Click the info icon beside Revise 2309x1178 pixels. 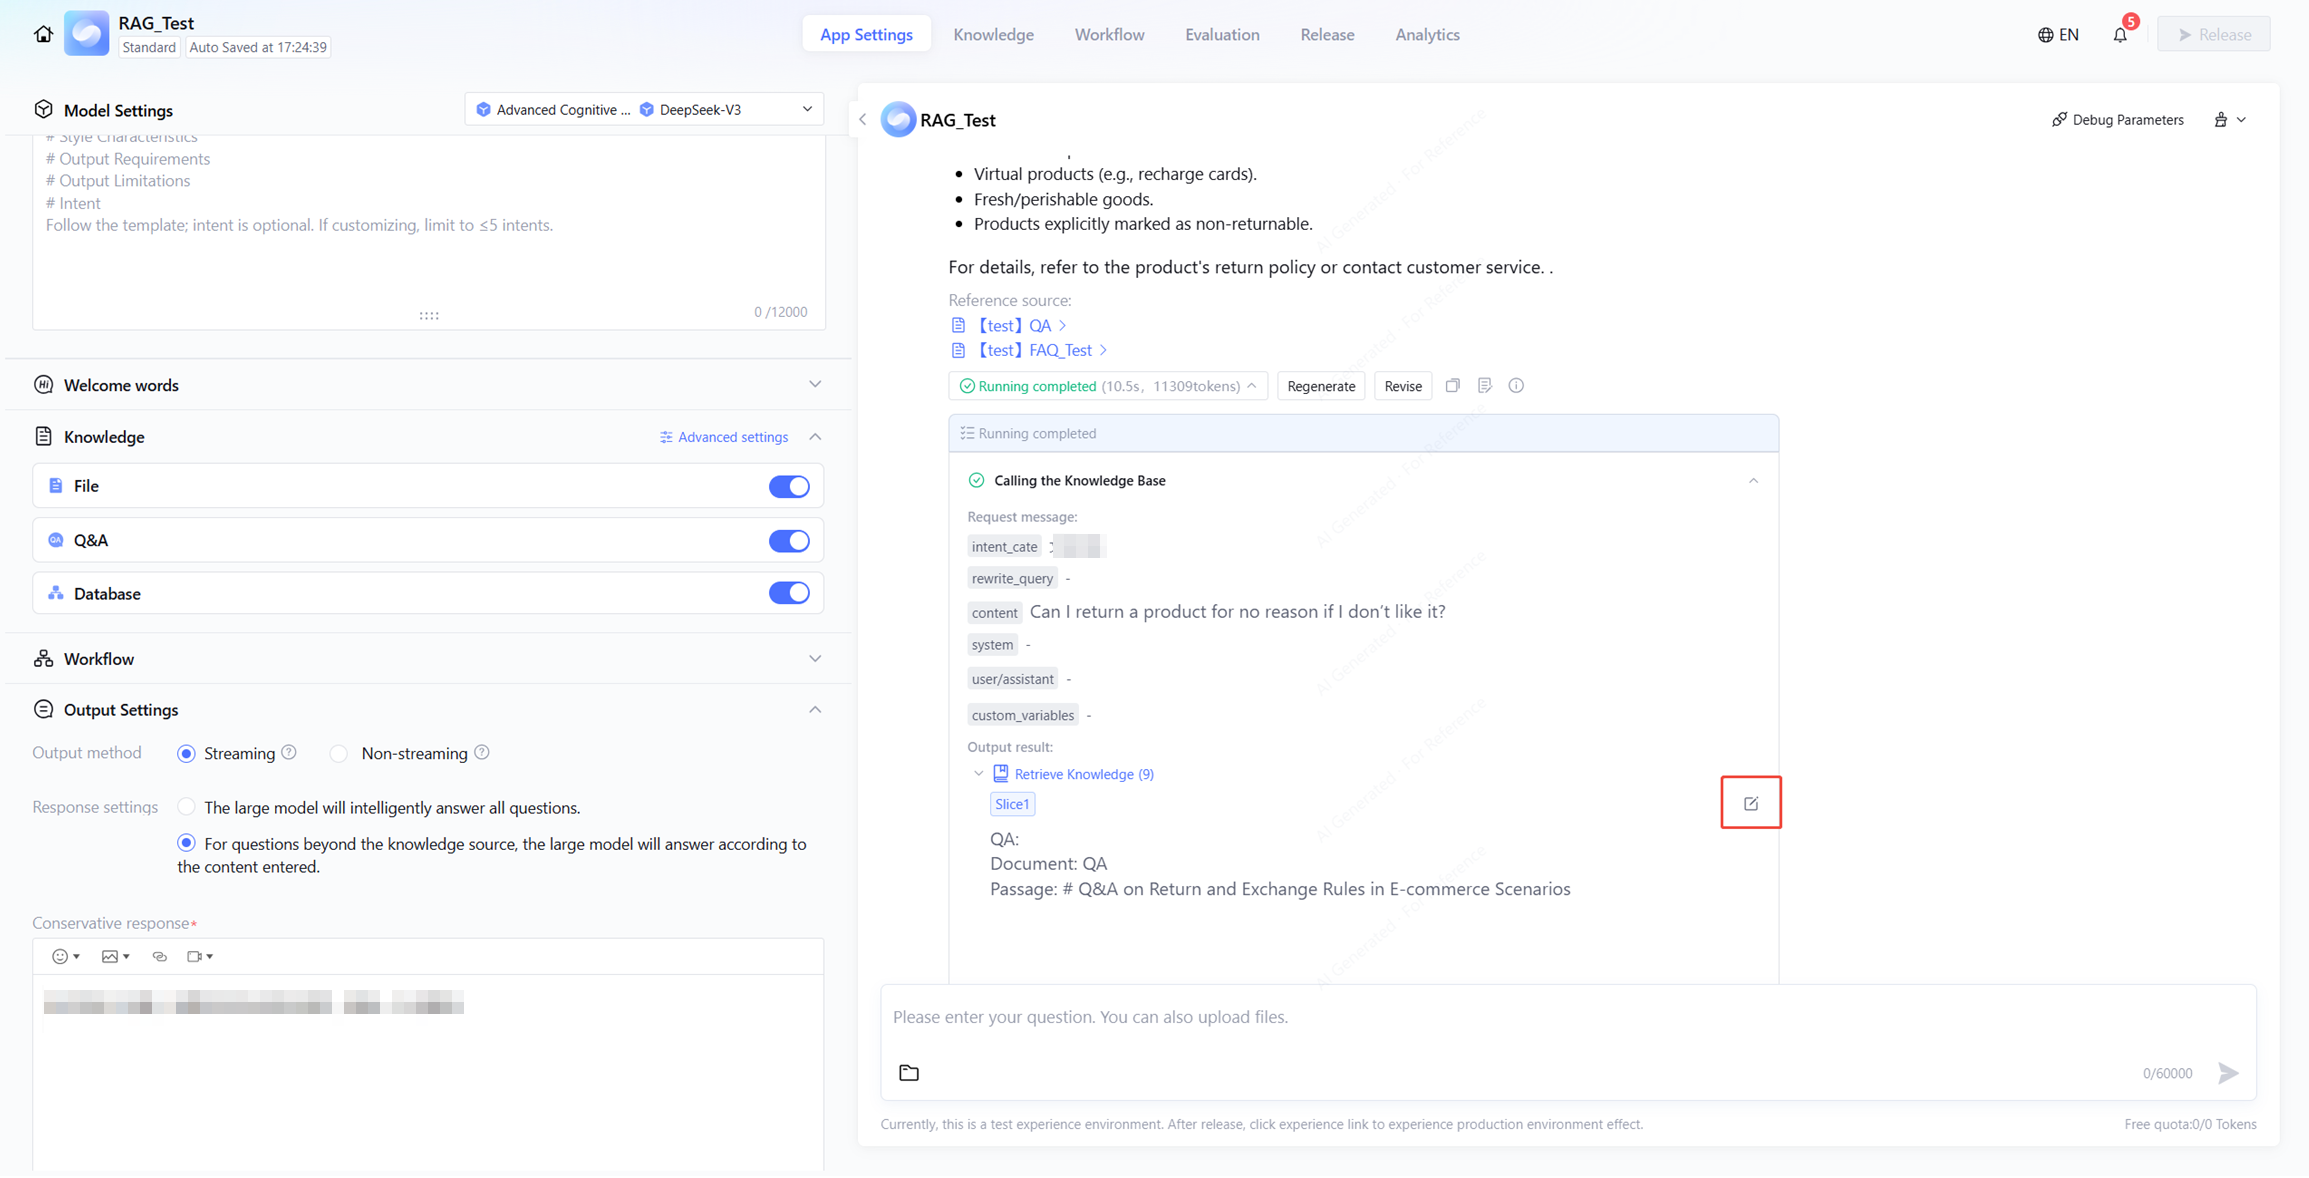(x=1516, y=386)
